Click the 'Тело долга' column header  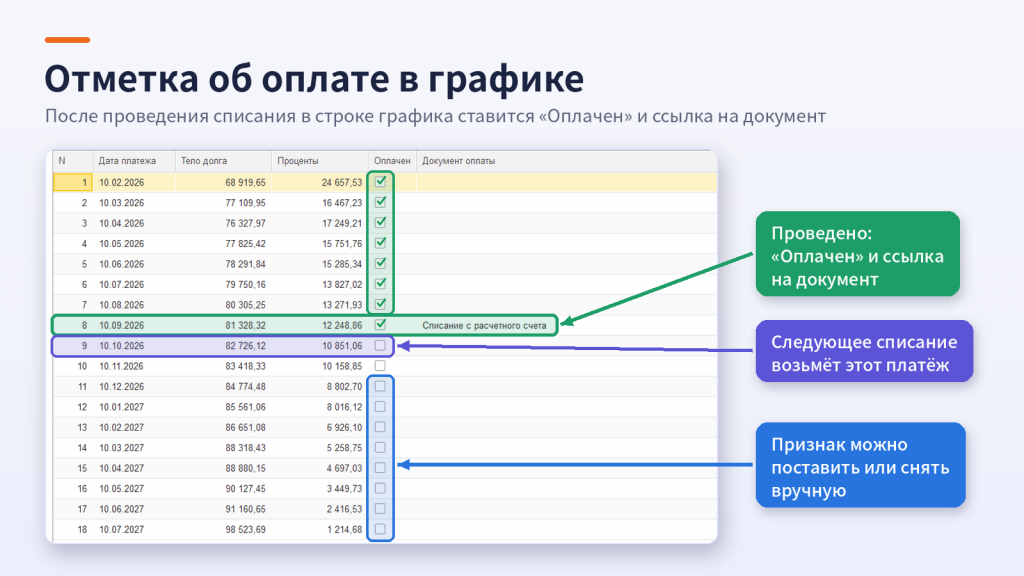pos(223,161)
